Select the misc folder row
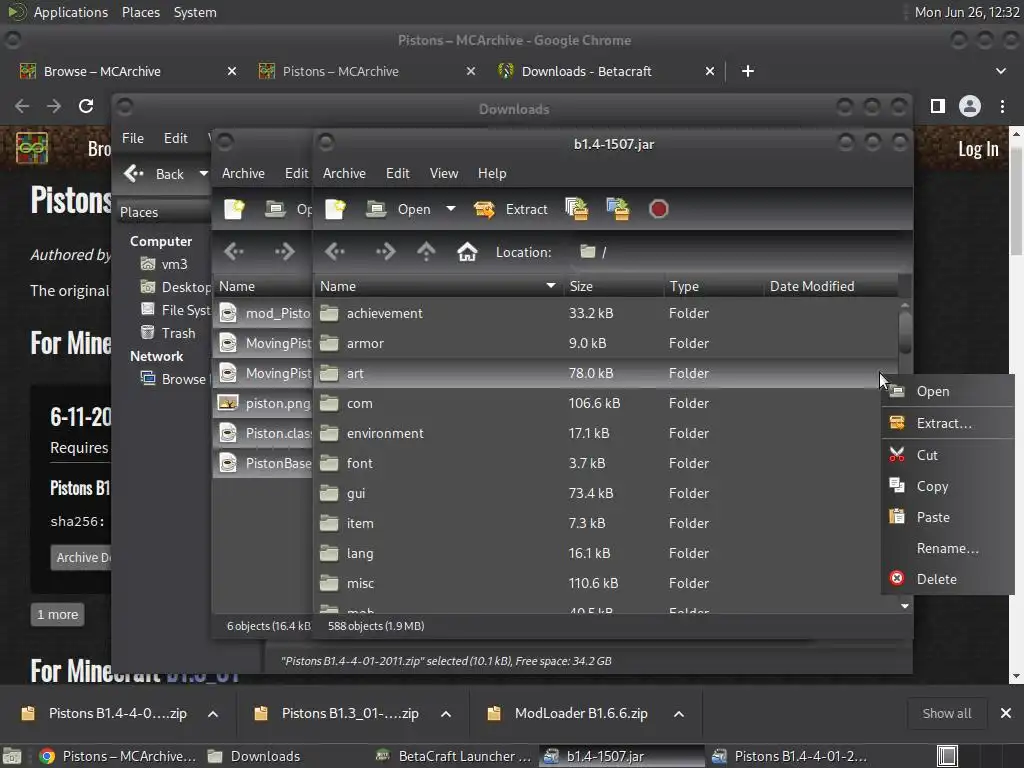Viewport: 1024px width, 768px height. [606, 583]
